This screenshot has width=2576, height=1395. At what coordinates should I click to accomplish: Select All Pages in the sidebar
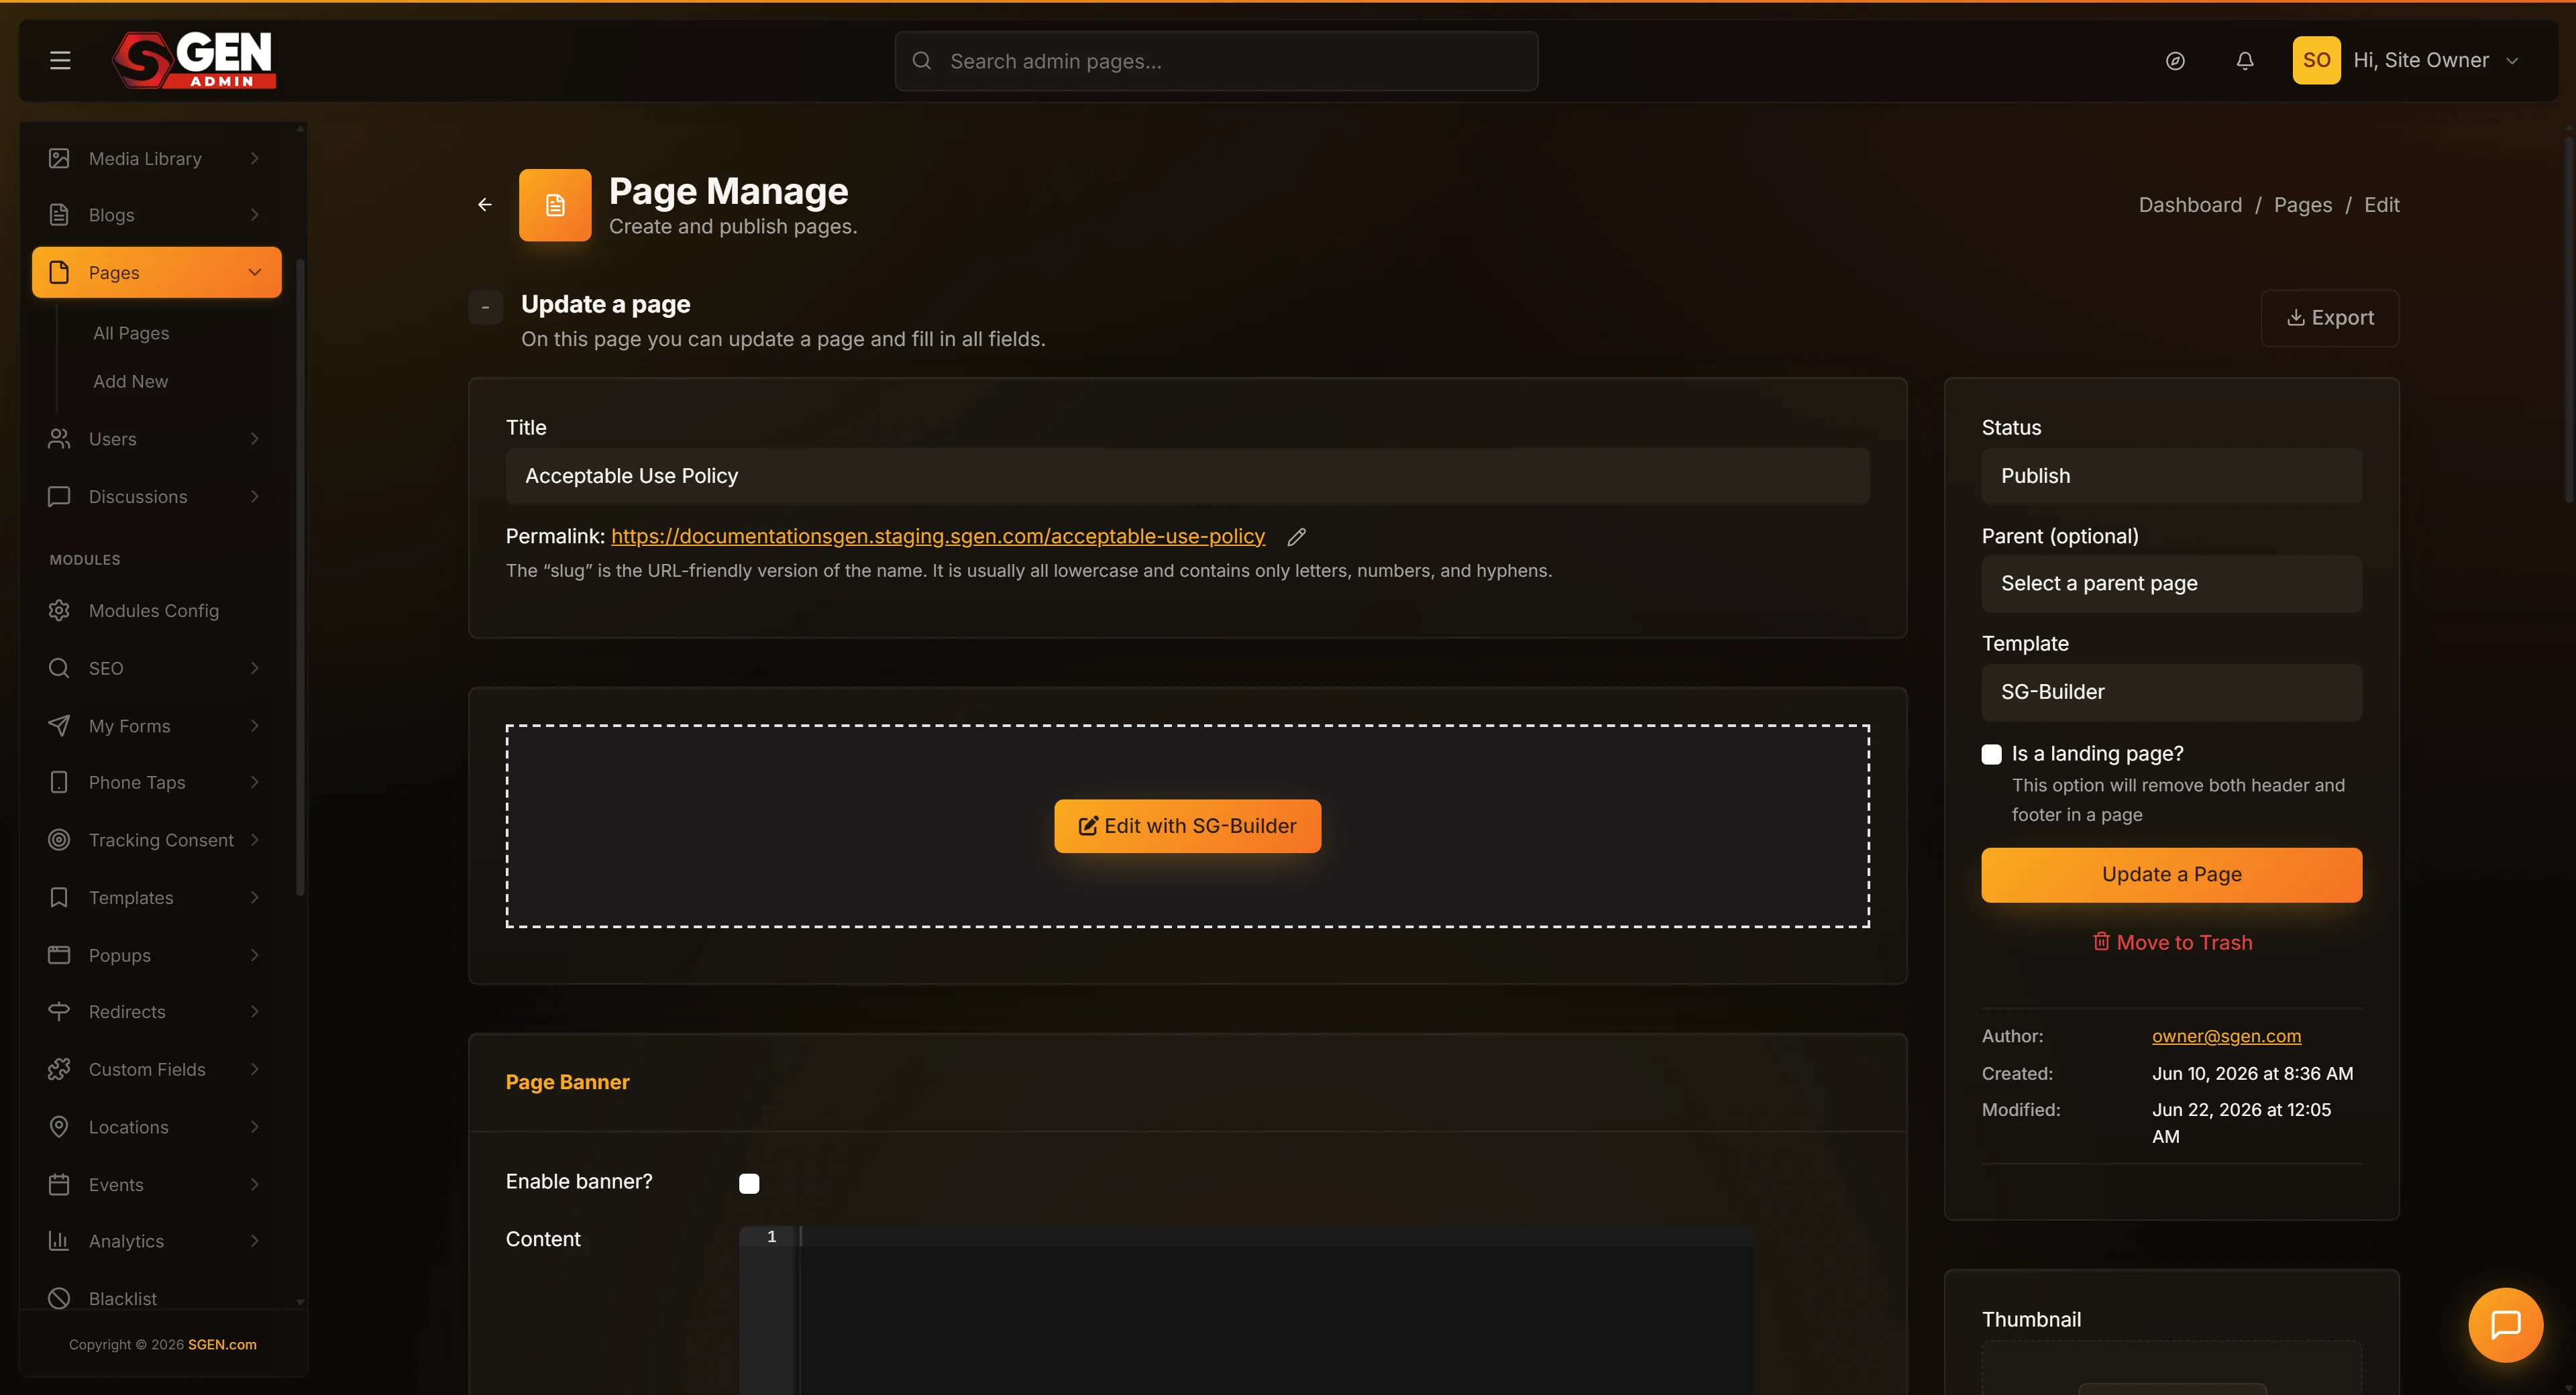tap(131, 333)
